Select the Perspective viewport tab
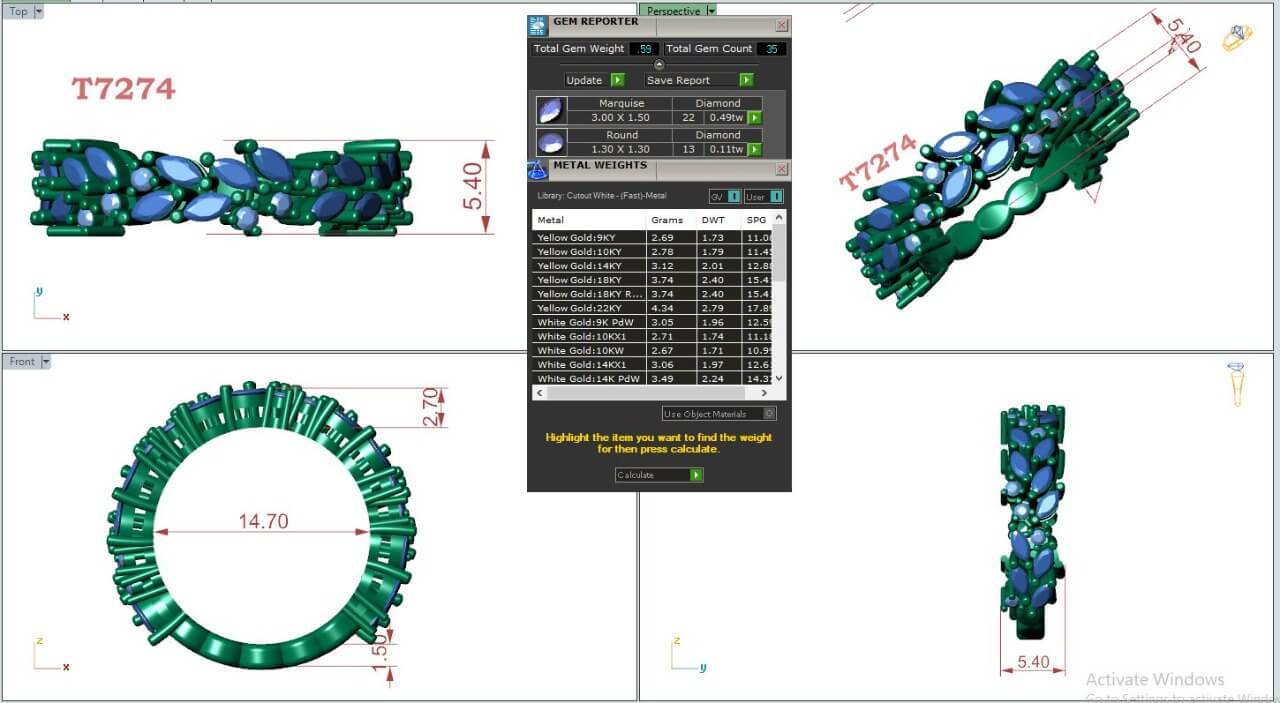This screenshot has width=1280, height=703. pyautogui.click(x=673, y=11)
